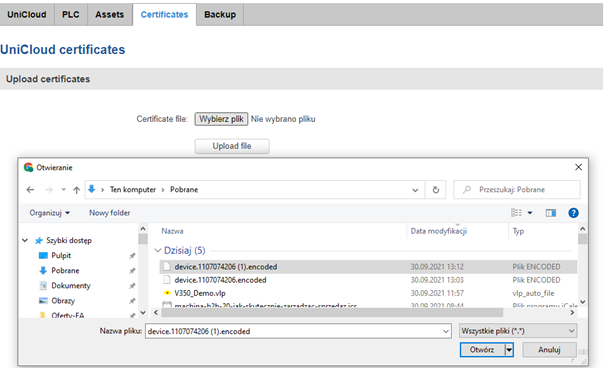Open the view options dropdown arrow
The height and width of the screenshot is (368, 605).
pyautogui.click(x=530, y=213)
